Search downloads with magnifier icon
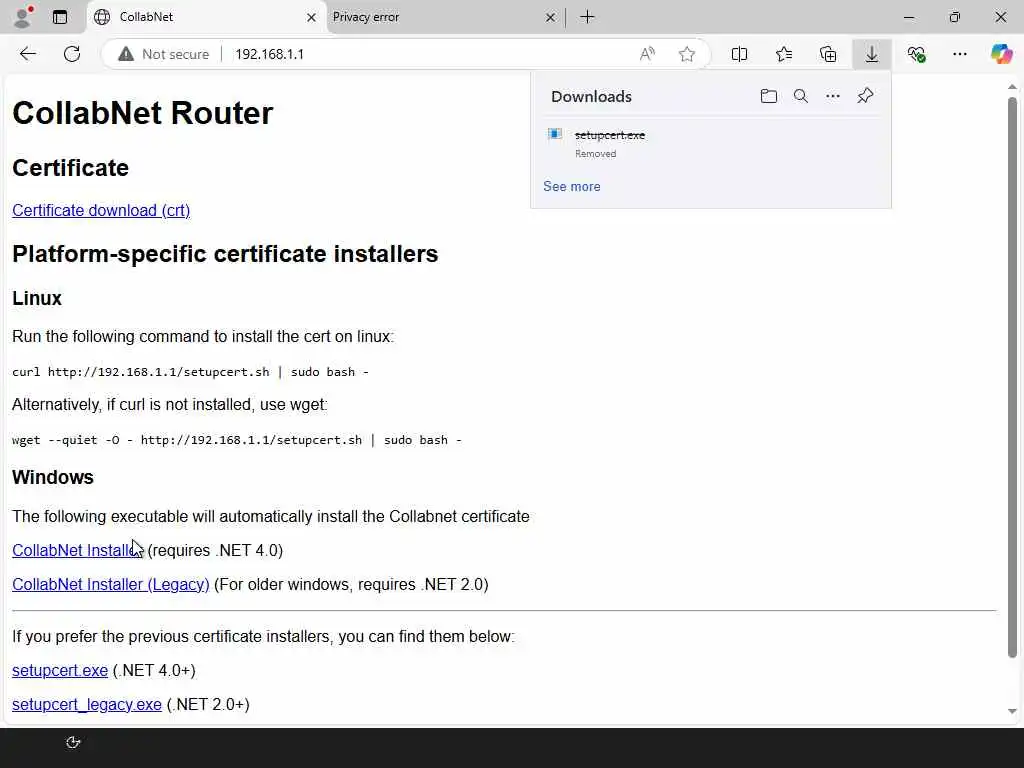The height and width of the screenshot is (768, 1024). (x=801, y=97)
